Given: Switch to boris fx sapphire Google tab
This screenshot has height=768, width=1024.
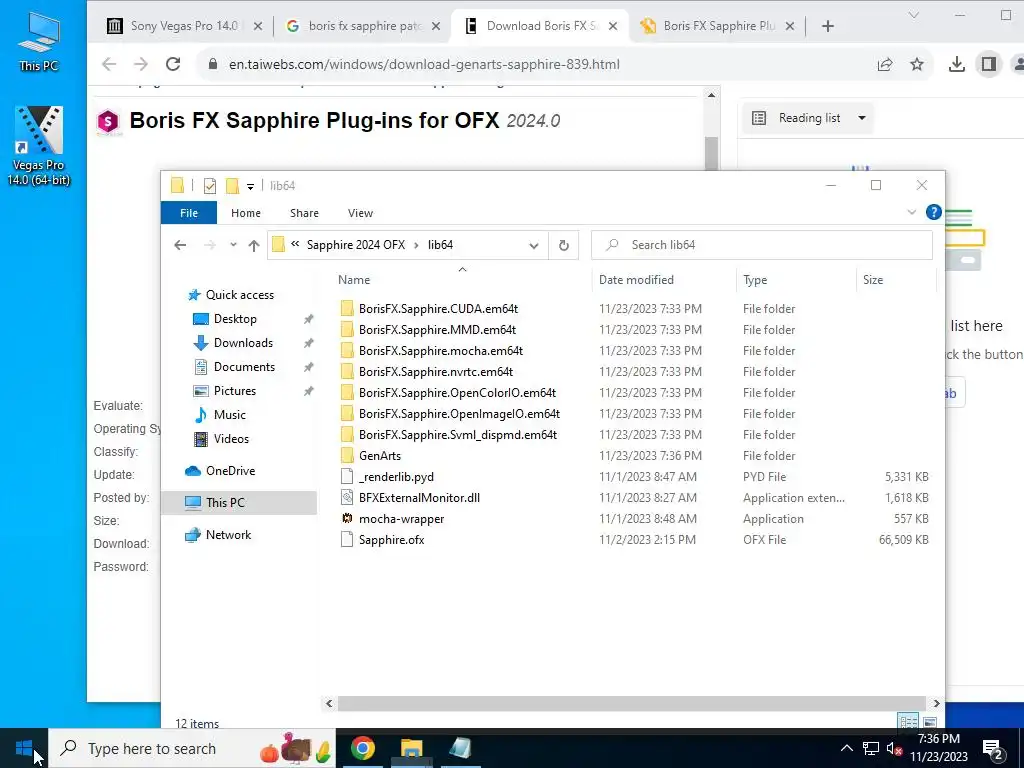Looking at the screenshot, I should tap(364, 26).
